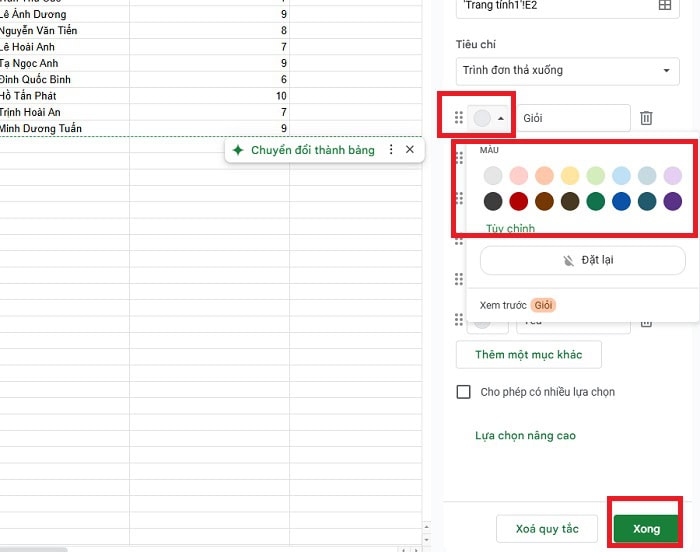Close the 'Chuyển đổi thành bảng' suggestion
The image size is (700, 552).
409,150
